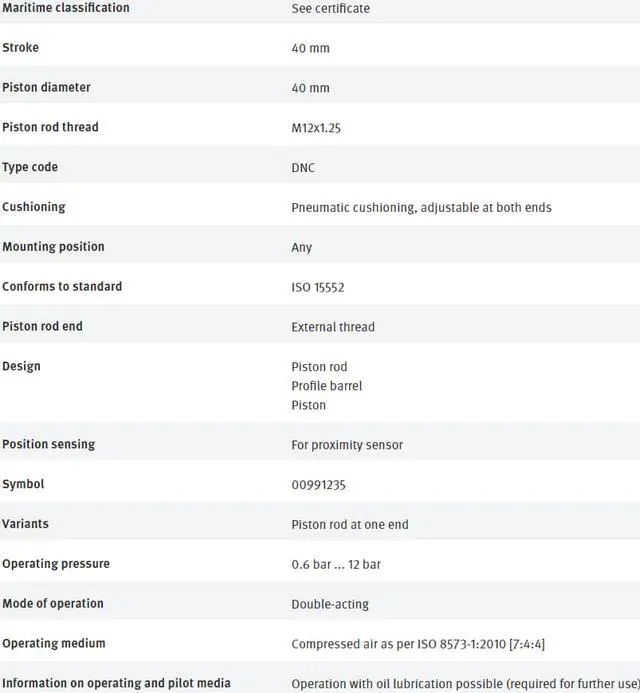
Task: Select the Mounting position label
Action: [x=53, y=247]
